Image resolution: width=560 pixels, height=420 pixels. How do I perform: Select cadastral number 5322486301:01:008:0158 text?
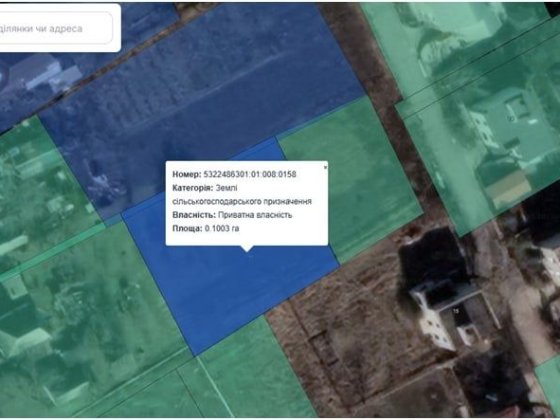click(250, 174)
